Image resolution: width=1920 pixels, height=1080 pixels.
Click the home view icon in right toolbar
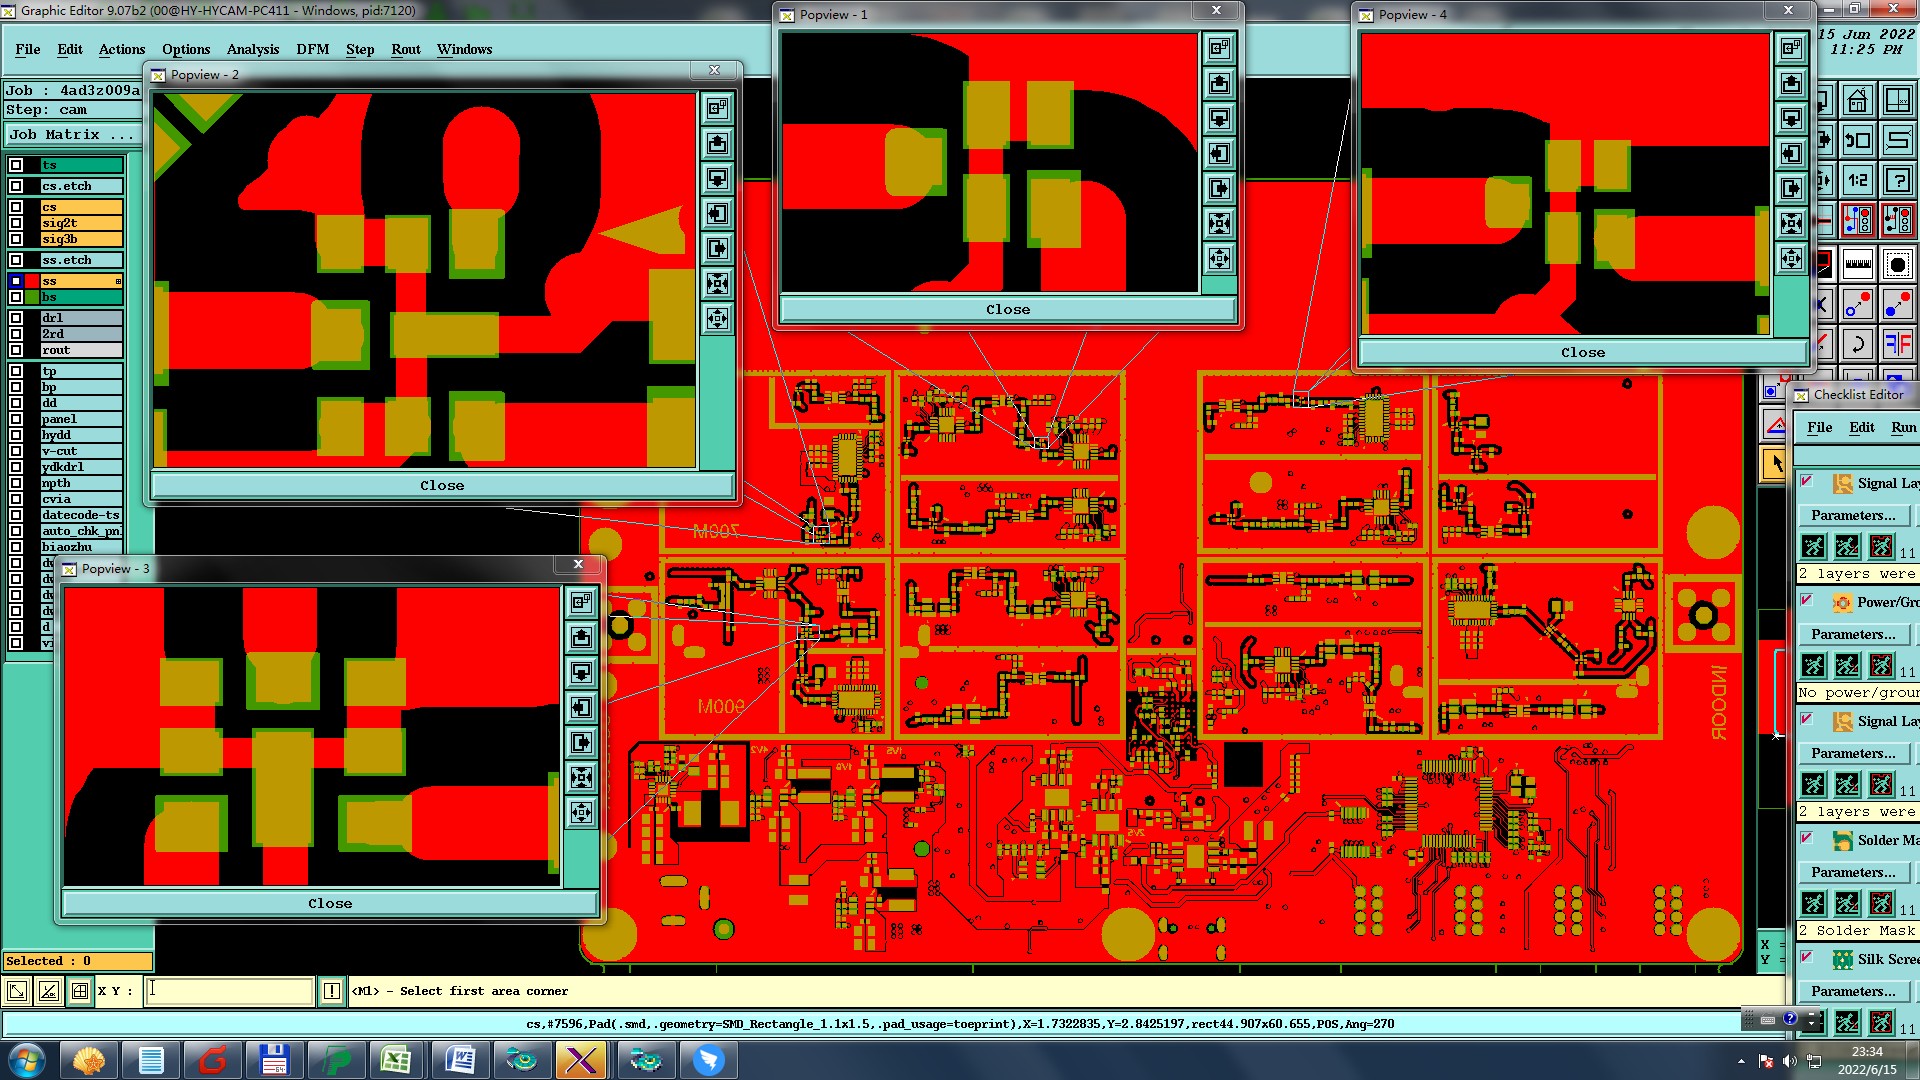point(1858,101)
